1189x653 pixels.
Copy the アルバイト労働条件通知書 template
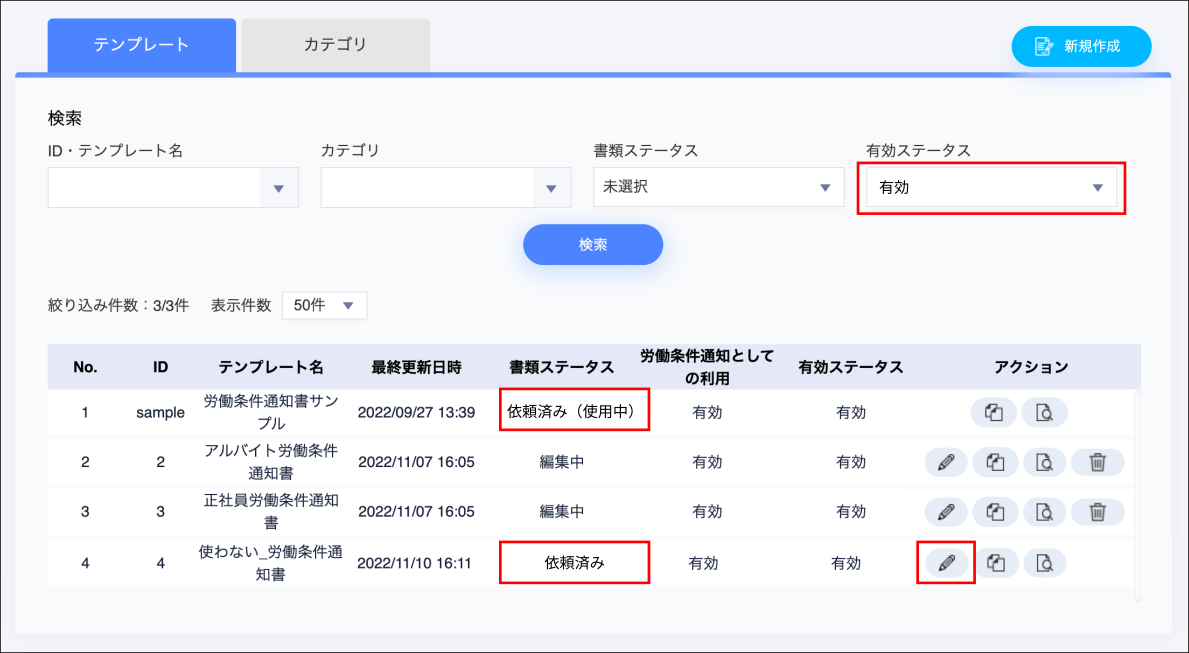click(x=994, y=462)
